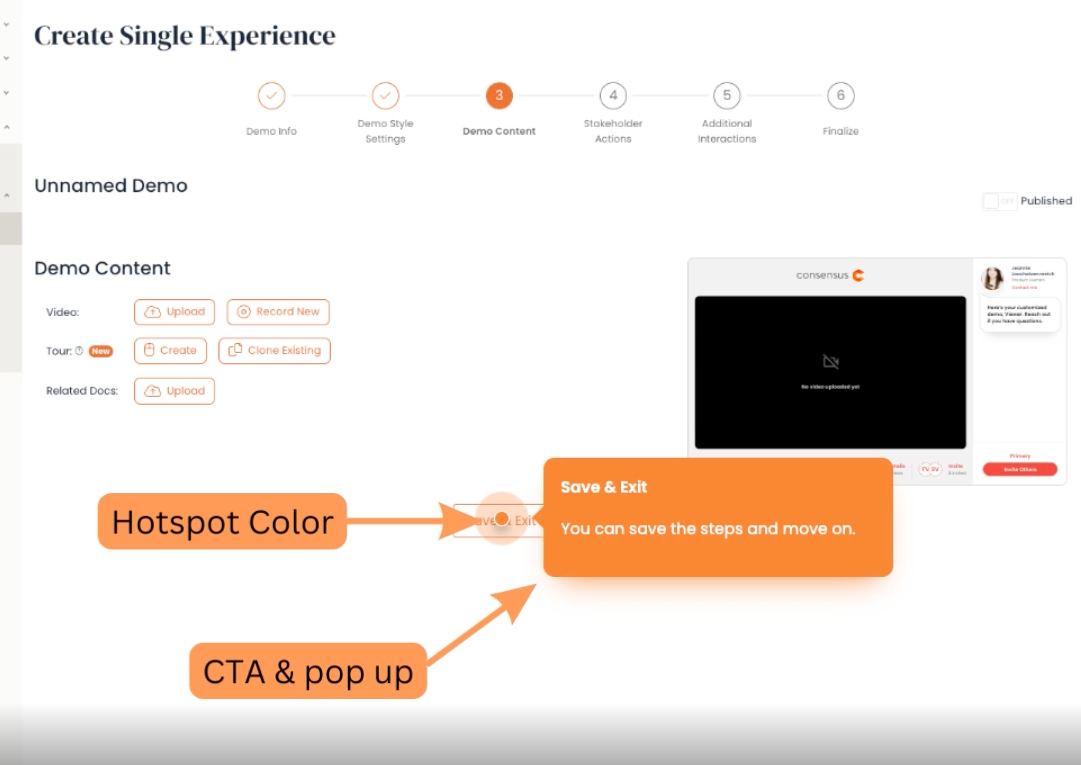Click 'You can save the steps and move on.'
The image size is (1081, 765).
click(707, 529)
